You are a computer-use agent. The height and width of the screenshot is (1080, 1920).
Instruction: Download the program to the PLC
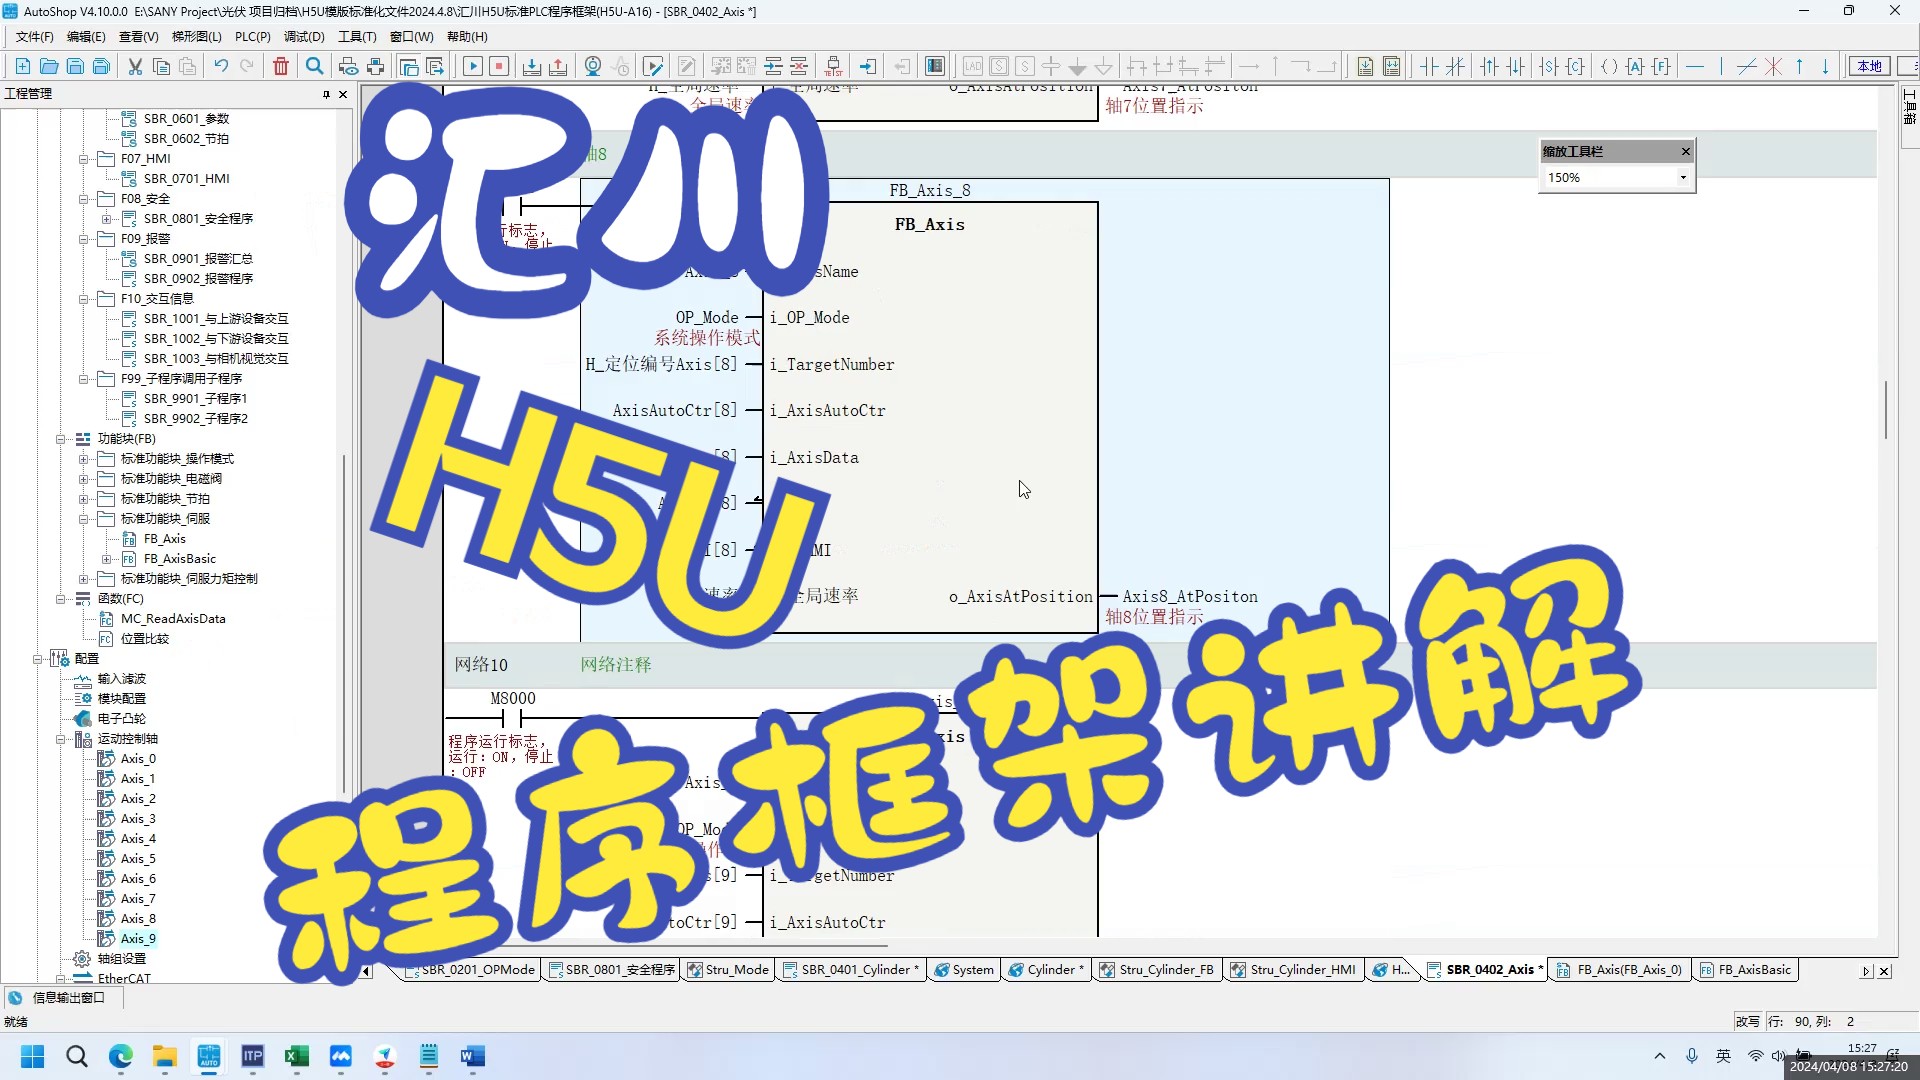(x=533, y=66)
